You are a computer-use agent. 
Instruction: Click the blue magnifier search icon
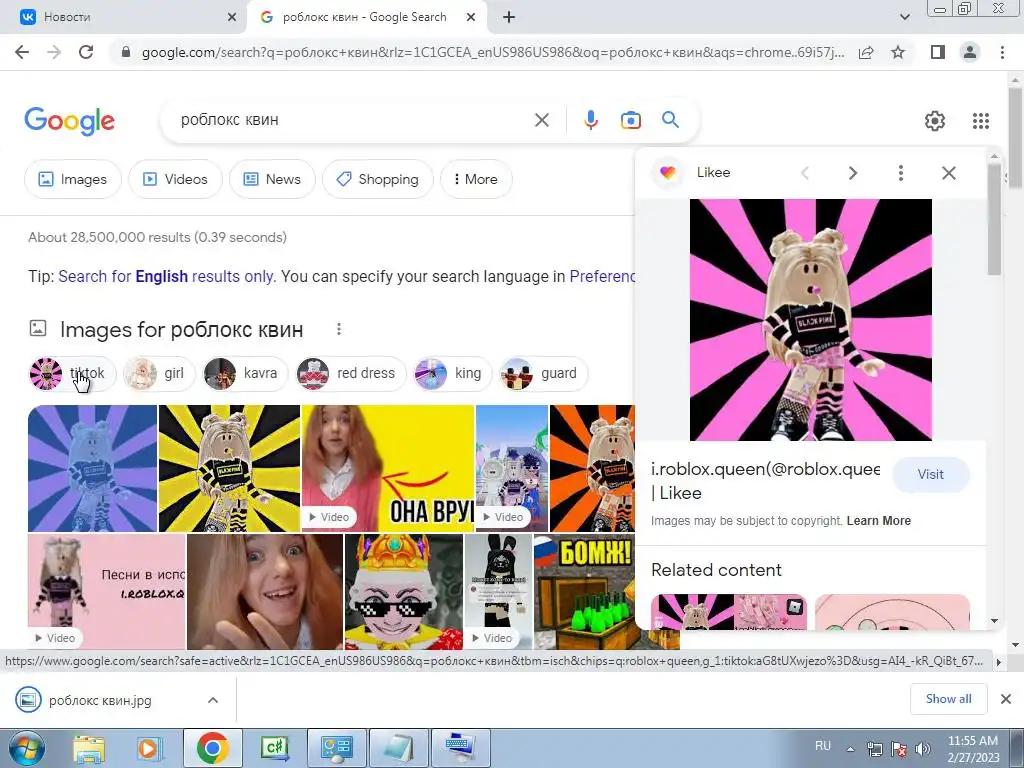click(670, 120)
